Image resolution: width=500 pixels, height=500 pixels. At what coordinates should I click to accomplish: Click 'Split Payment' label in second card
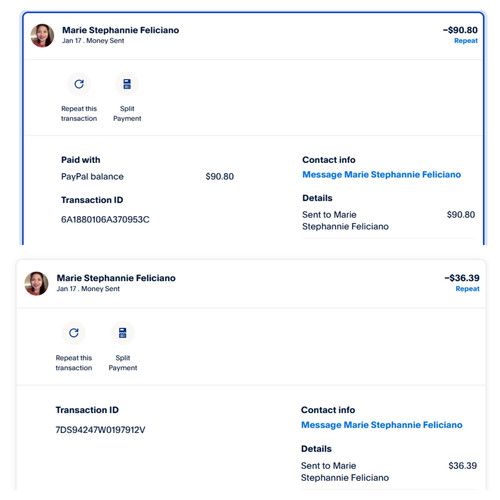tap(123, 363)
